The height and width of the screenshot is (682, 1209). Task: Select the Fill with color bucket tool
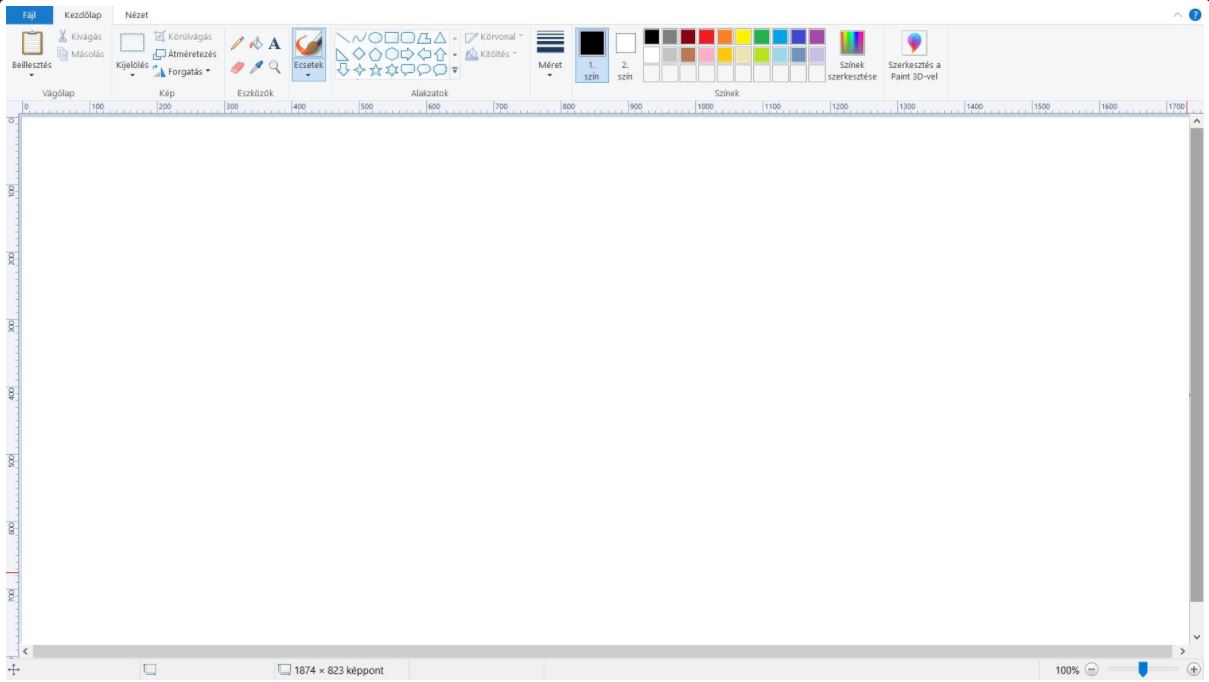point(256,43)
